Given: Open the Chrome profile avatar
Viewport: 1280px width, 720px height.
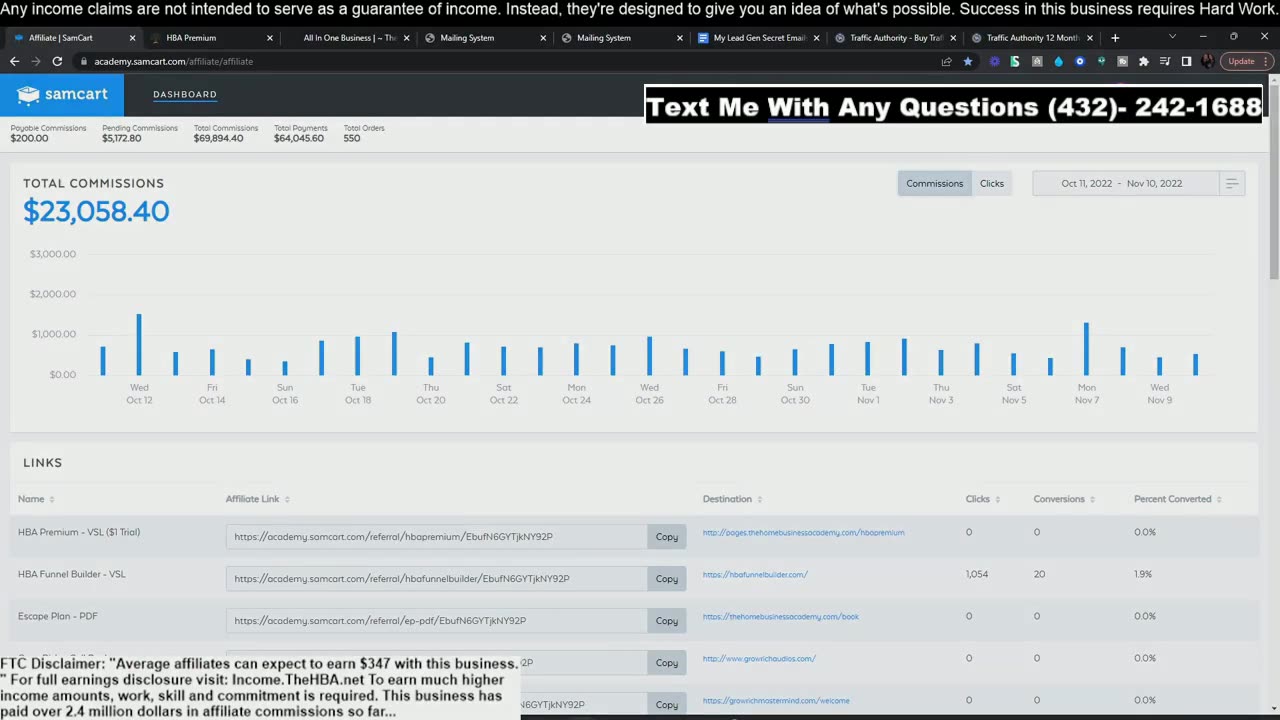Looking at the screenshot, I should [x=1208, y=61].
